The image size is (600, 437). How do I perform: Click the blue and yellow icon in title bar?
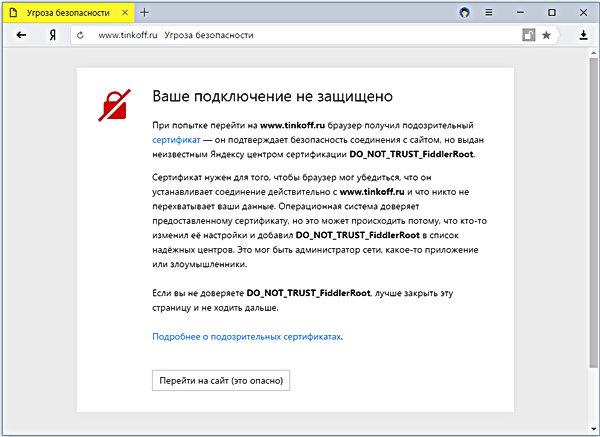pyautogui.click(x=465, y=13)
